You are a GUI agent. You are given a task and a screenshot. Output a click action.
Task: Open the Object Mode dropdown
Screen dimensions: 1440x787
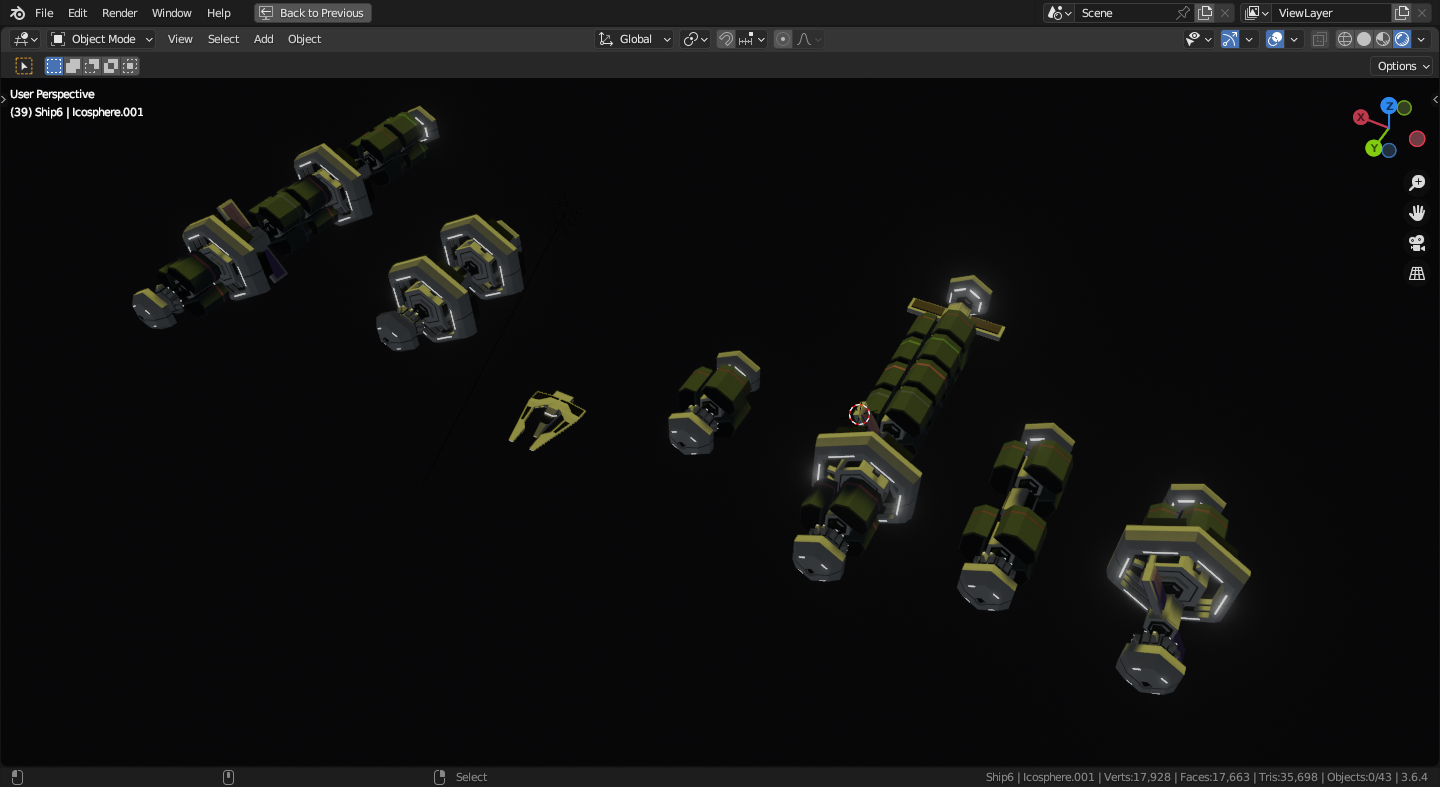click(x=102, y=39)
